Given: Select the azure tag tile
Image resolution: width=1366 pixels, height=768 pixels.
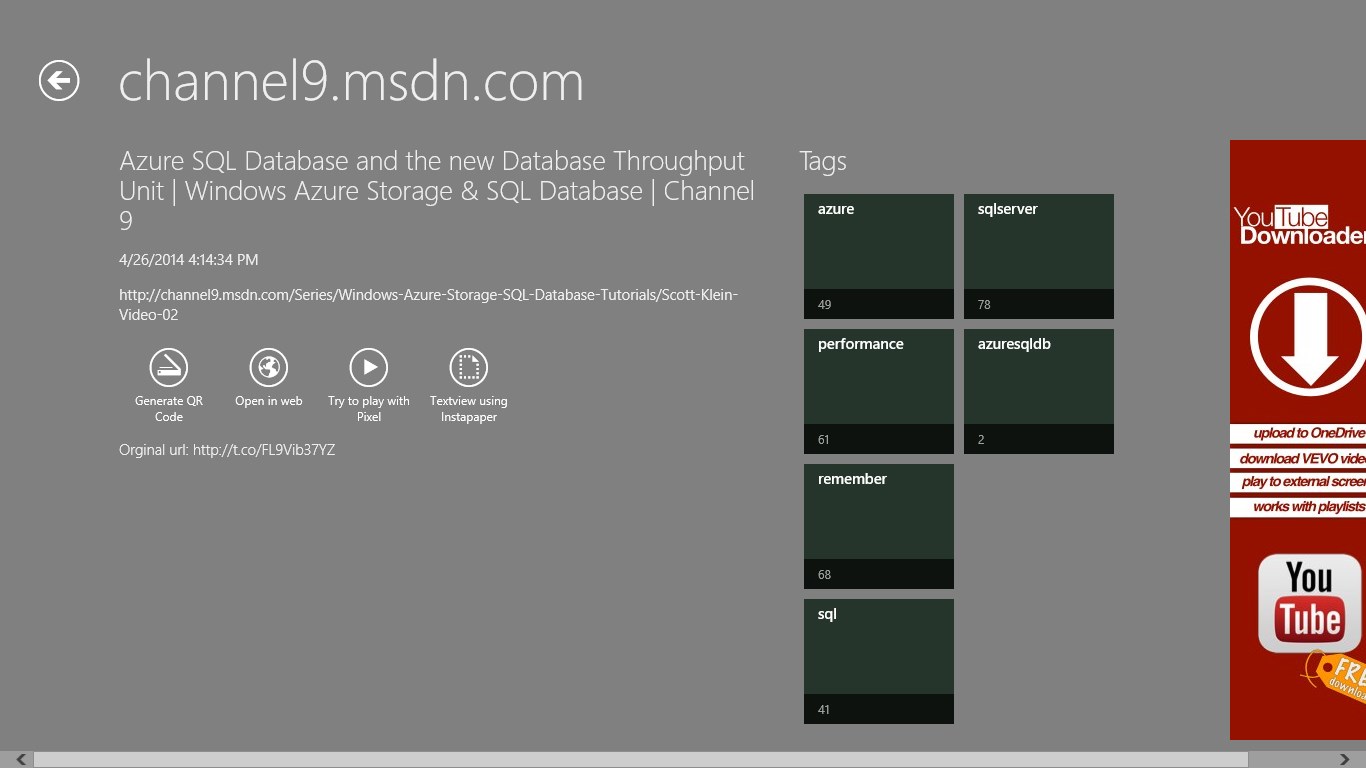Looking at the screenshot, I should pyautogui.click(x=879, y=256).
